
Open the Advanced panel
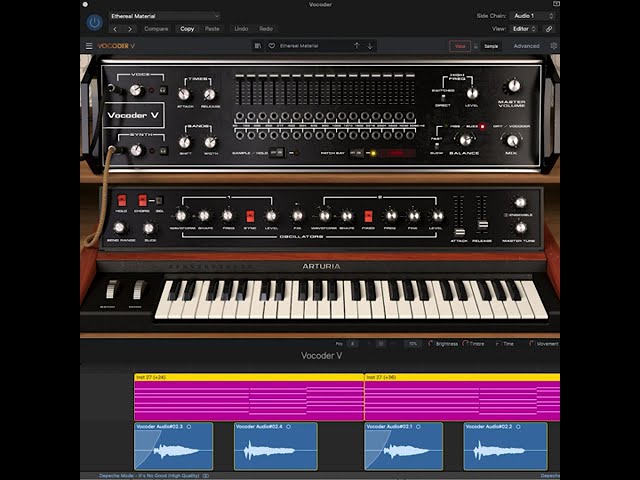click(x=527, y=46)
